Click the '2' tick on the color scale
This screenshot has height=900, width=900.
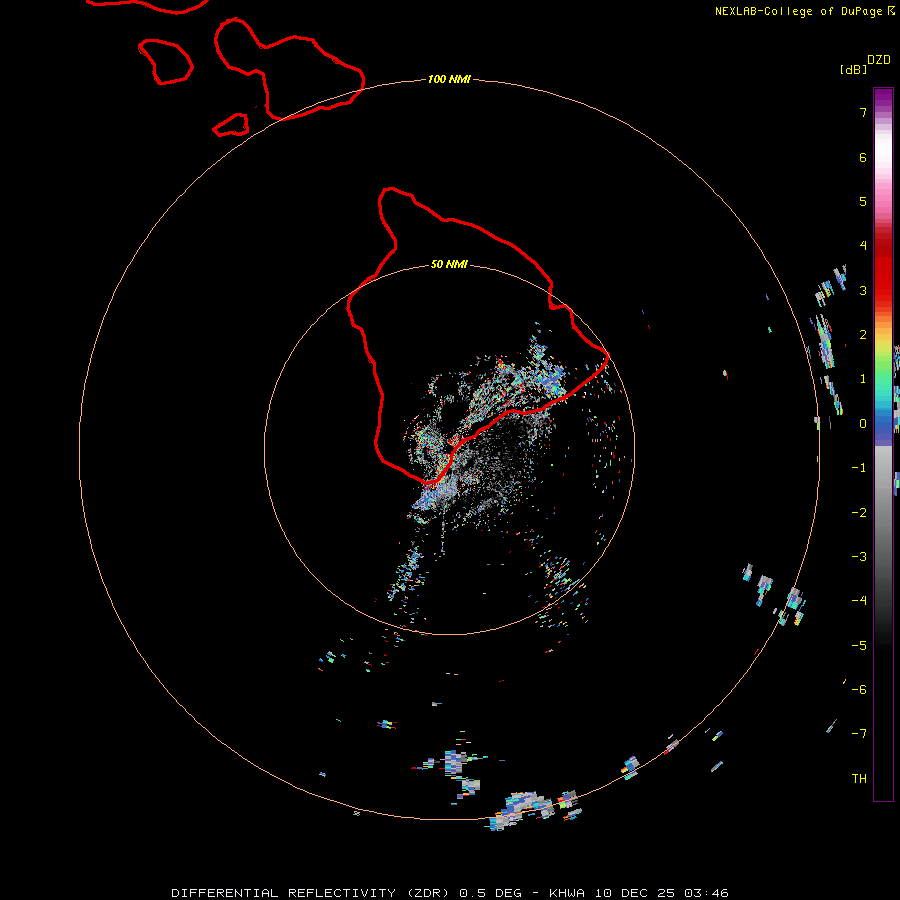863,334
